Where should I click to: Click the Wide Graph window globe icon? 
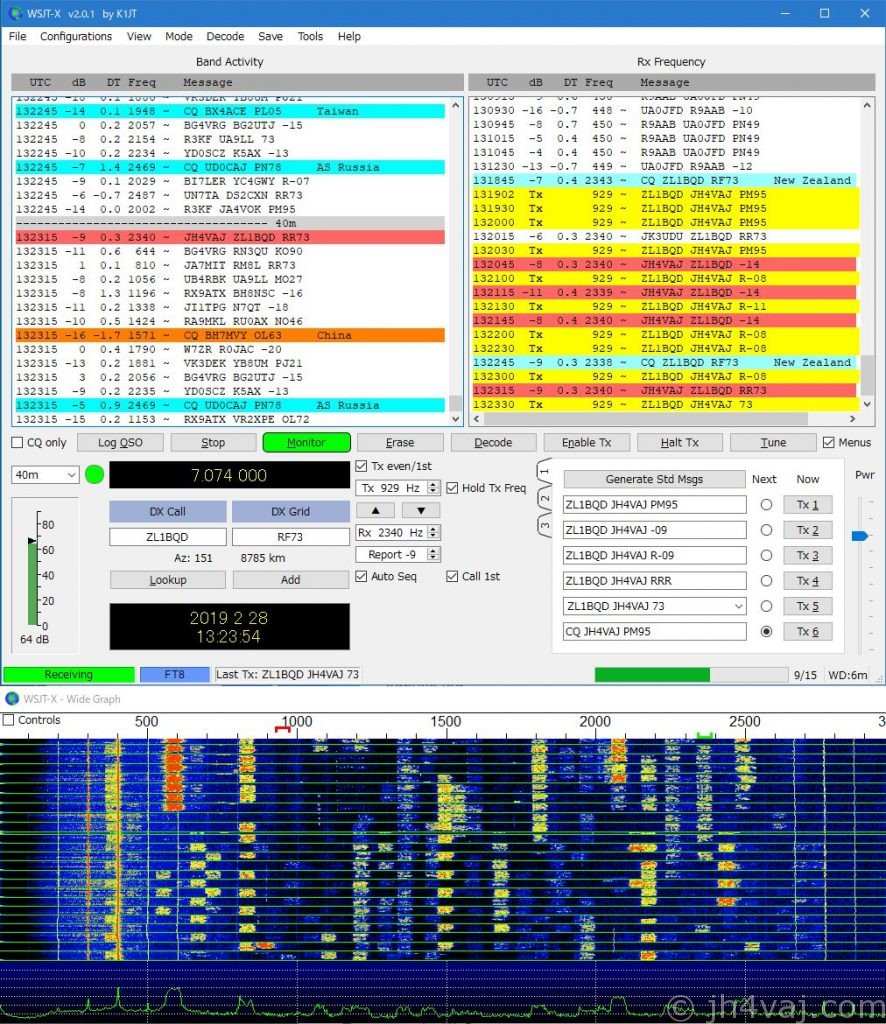pos(12,699)
